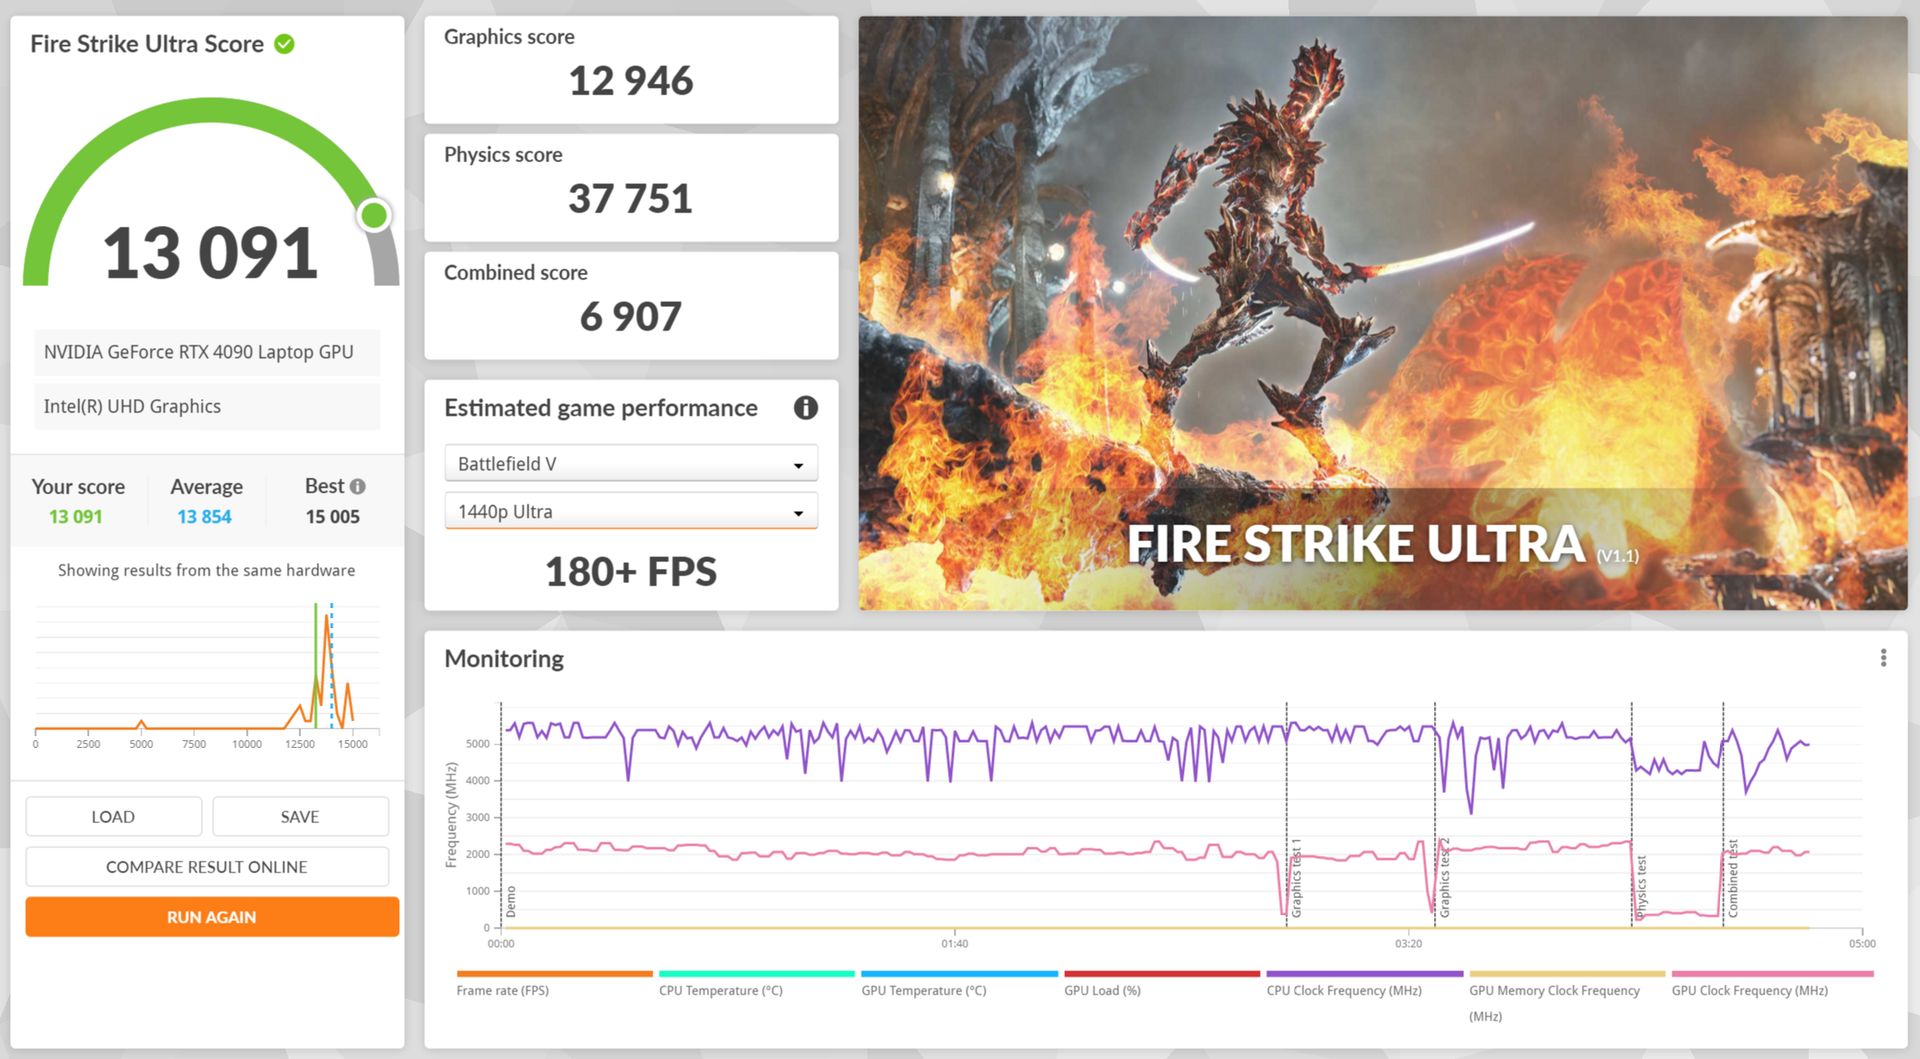Click the Graphics test 2 timeline marker
The image size is (1920, 1059).
(x=1444, y=878)
